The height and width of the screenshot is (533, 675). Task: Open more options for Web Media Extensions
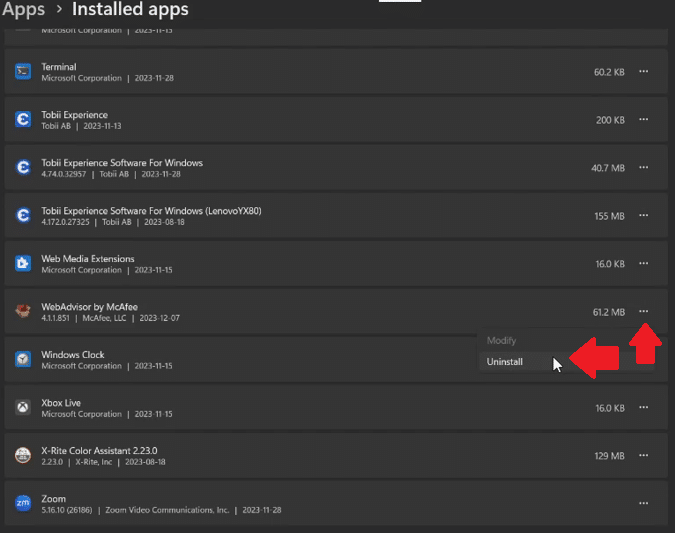(644, 263)
